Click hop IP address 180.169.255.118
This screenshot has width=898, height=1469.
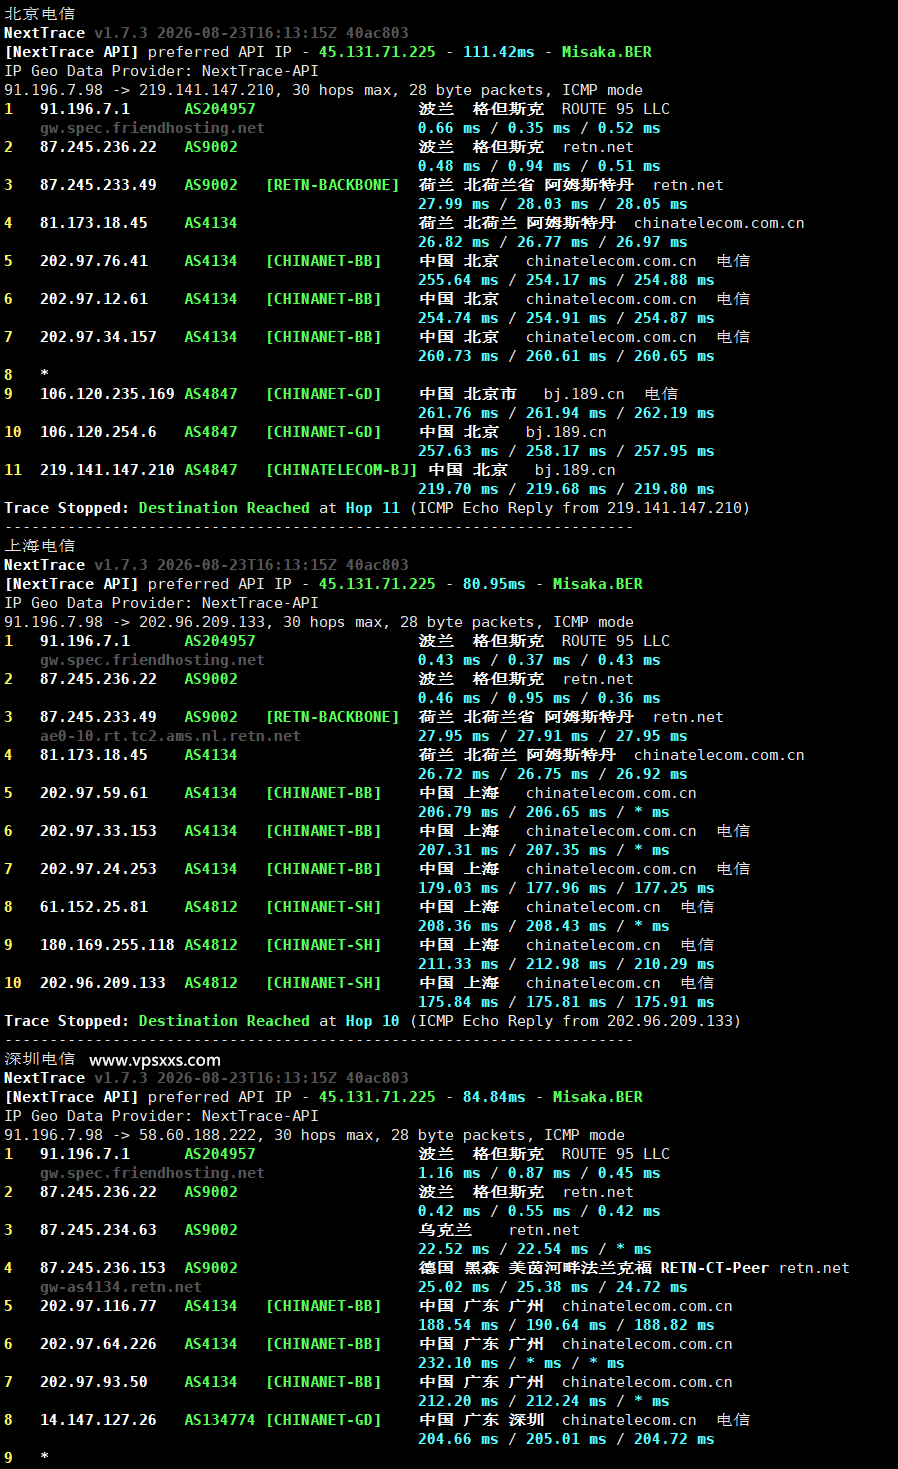pos(107,945)
